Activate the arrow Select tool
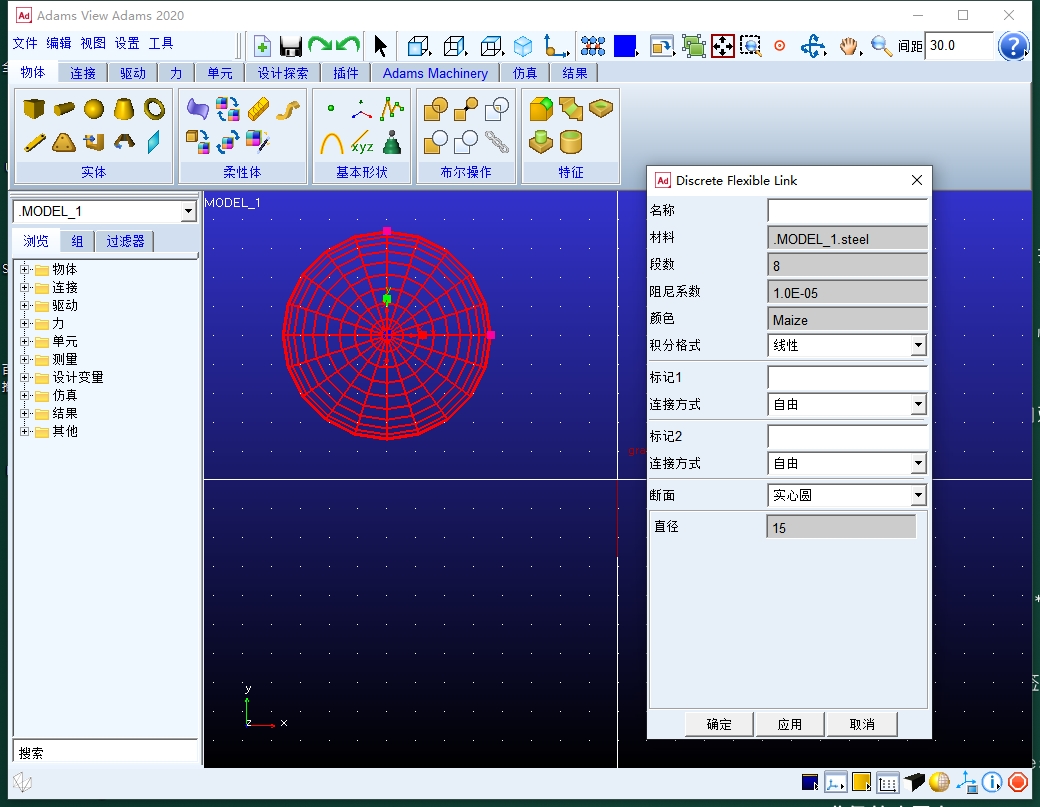 pos(380,46)
